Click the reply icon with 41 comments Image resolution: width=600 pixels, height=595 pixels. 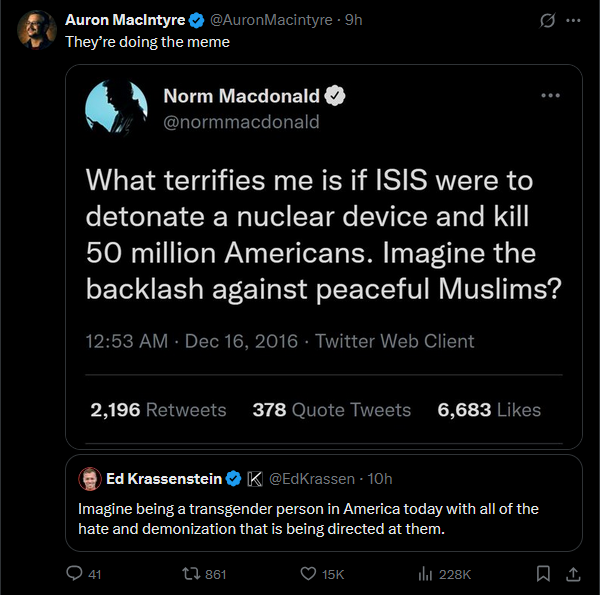point(73,574)
